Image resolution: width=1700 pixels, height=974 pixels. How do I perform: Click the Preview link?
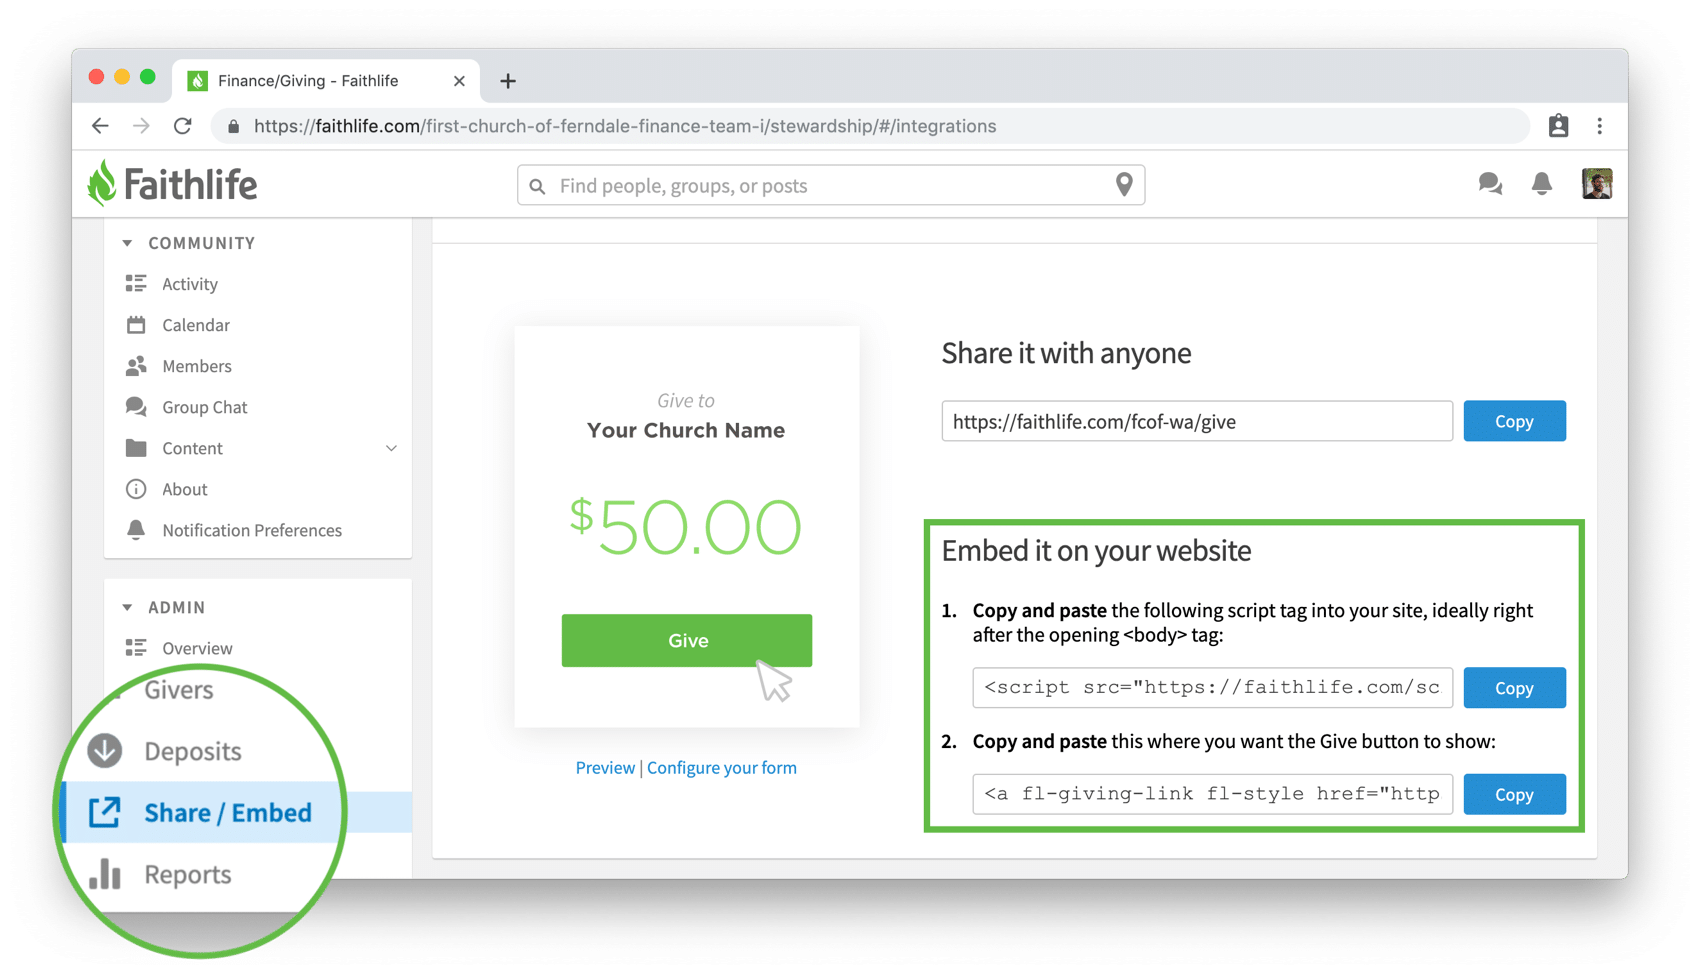click(605, 768)
